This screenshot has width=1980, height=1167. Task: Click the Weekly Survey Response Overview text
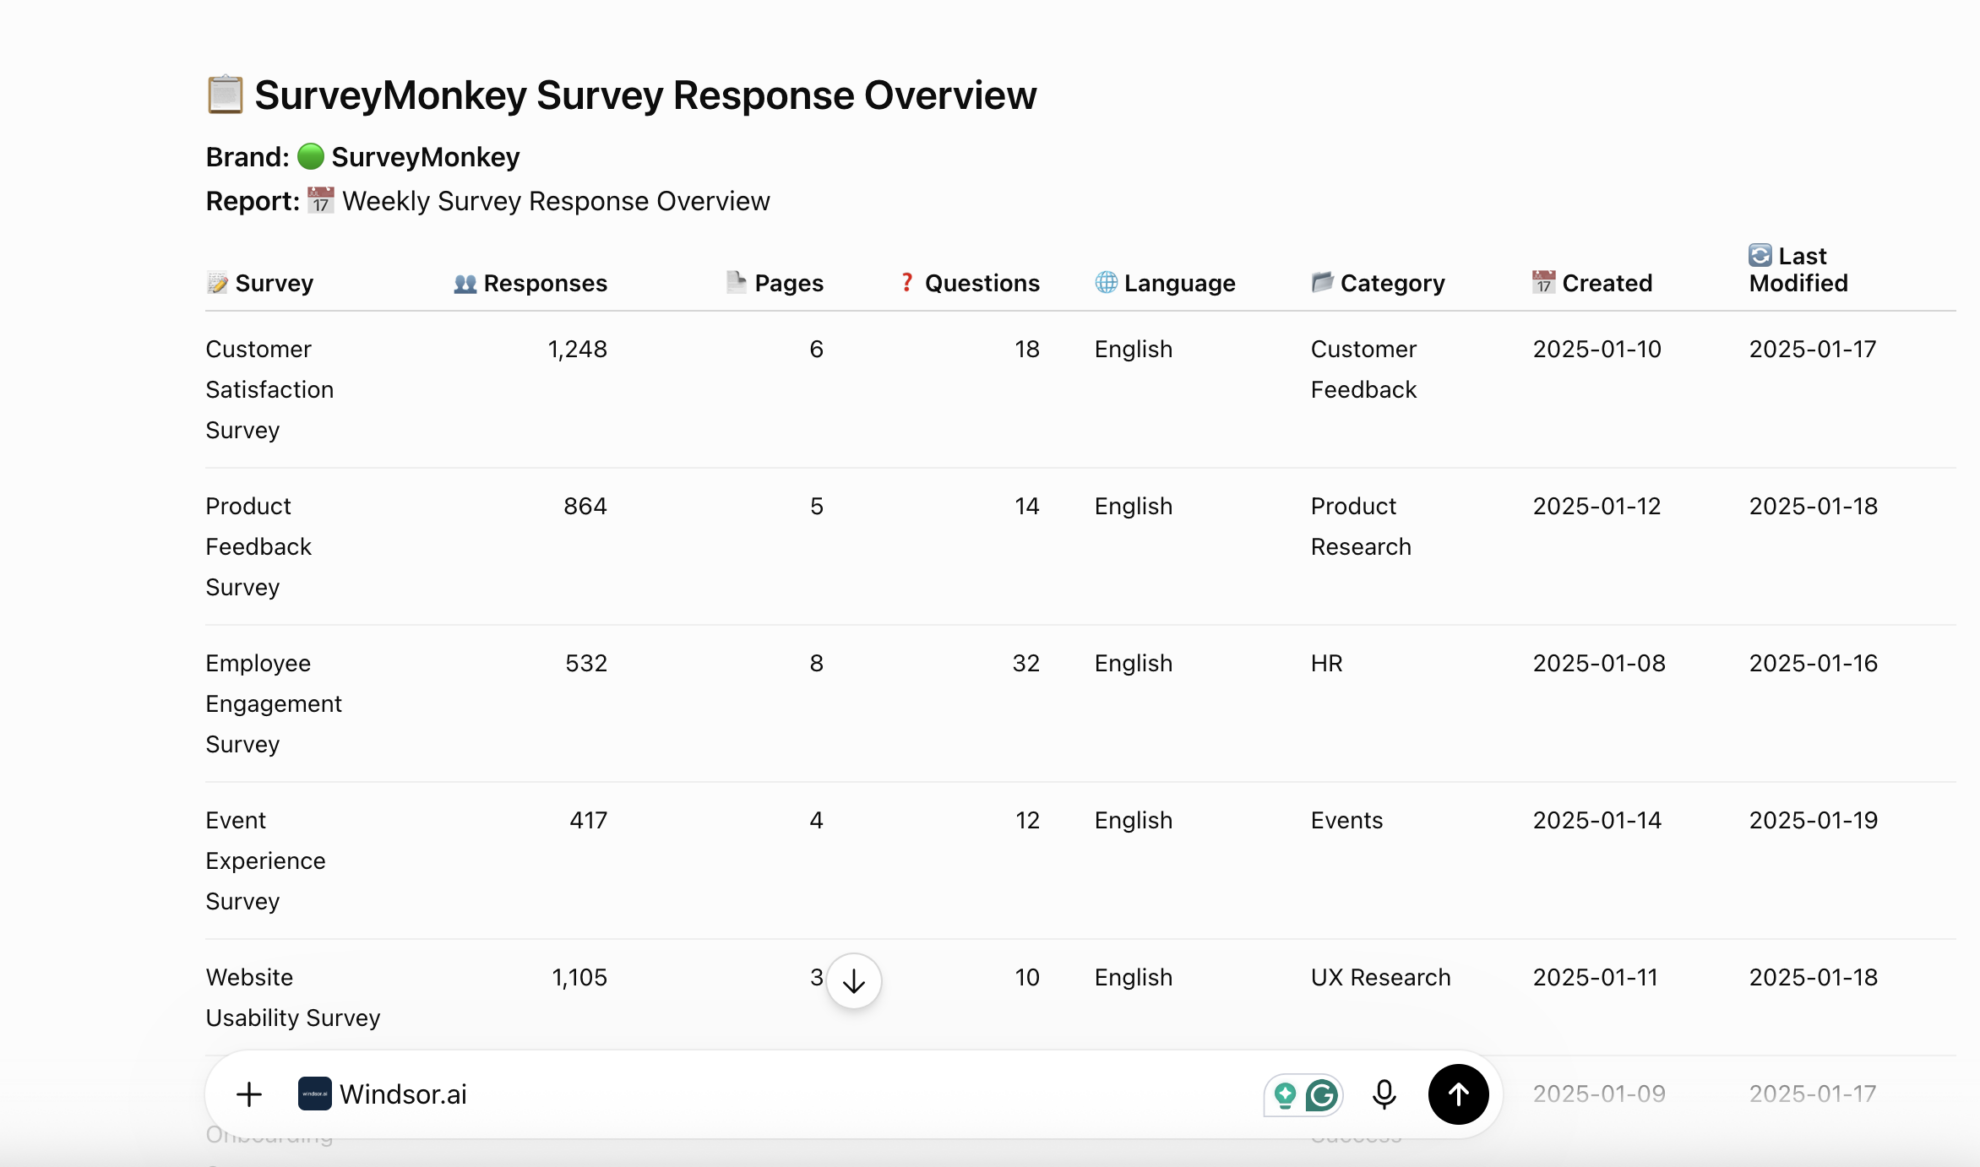[556, 201]
